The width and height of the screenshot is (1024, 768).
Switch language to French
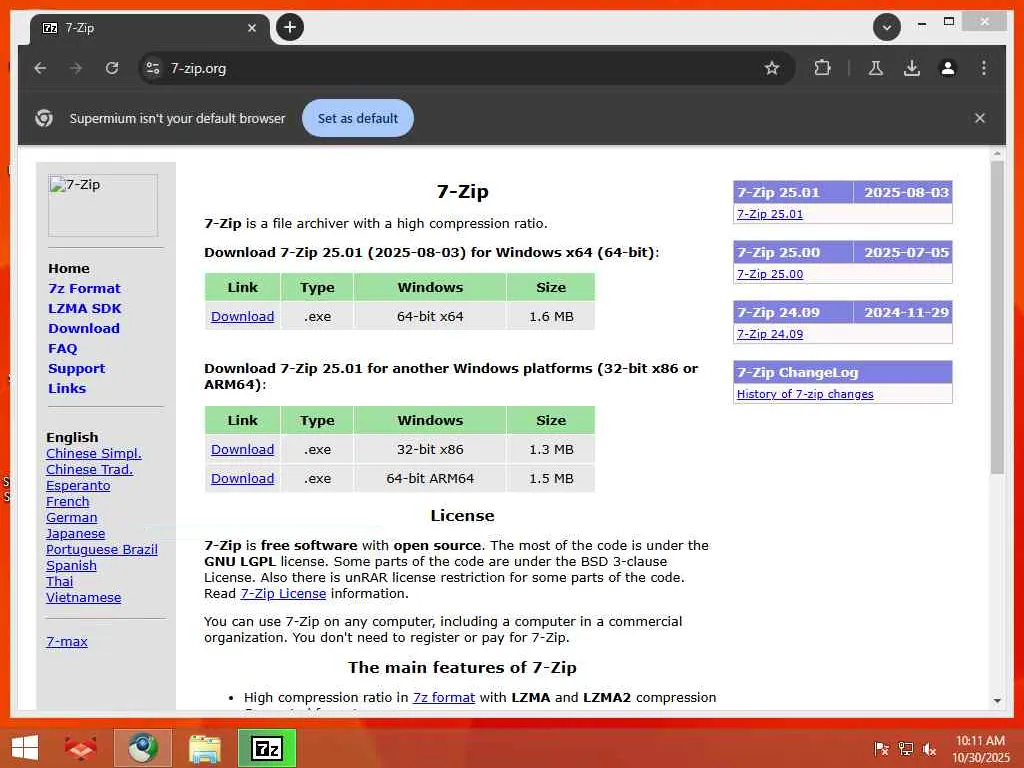point(67,502)
